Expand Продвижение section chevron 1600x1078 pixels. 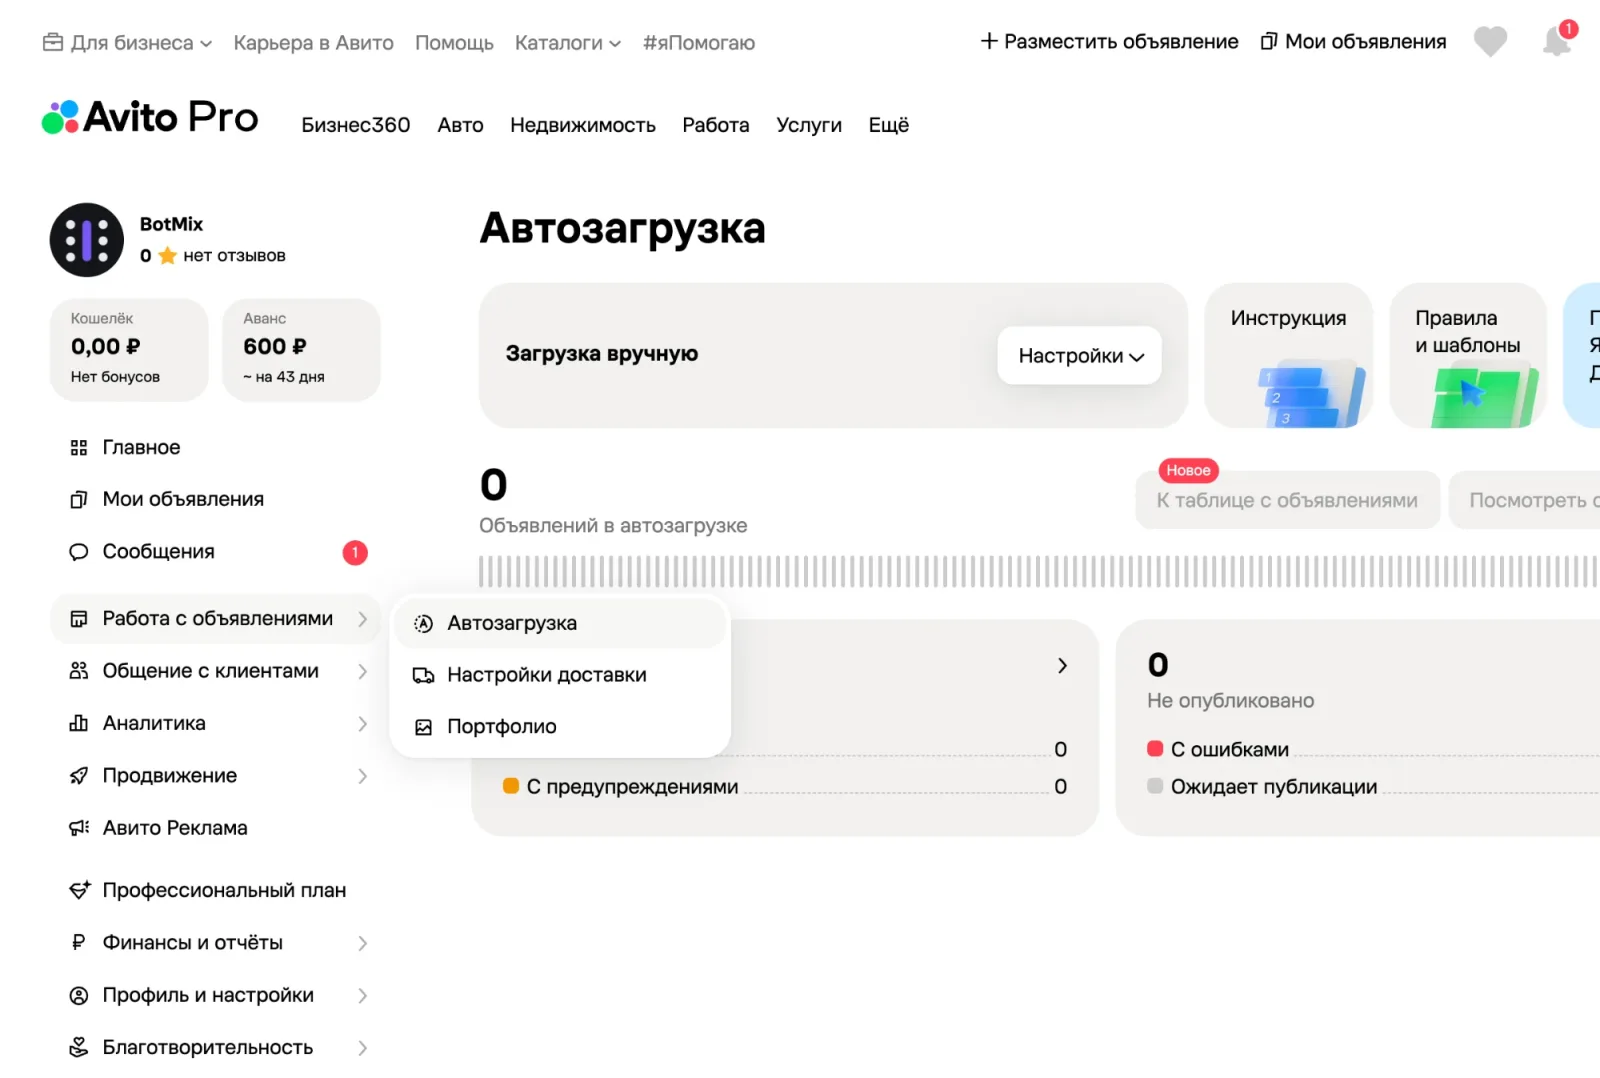362,776
